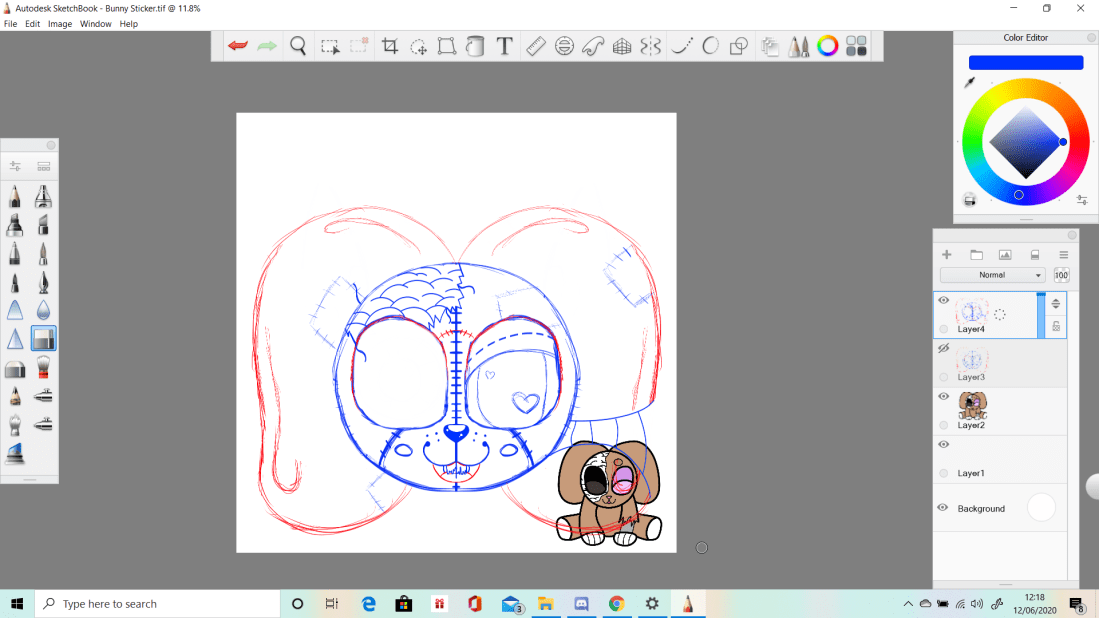Select the Layer2 bunny thumbnail
1099x618 pixels.
click(x=973, y=405)
